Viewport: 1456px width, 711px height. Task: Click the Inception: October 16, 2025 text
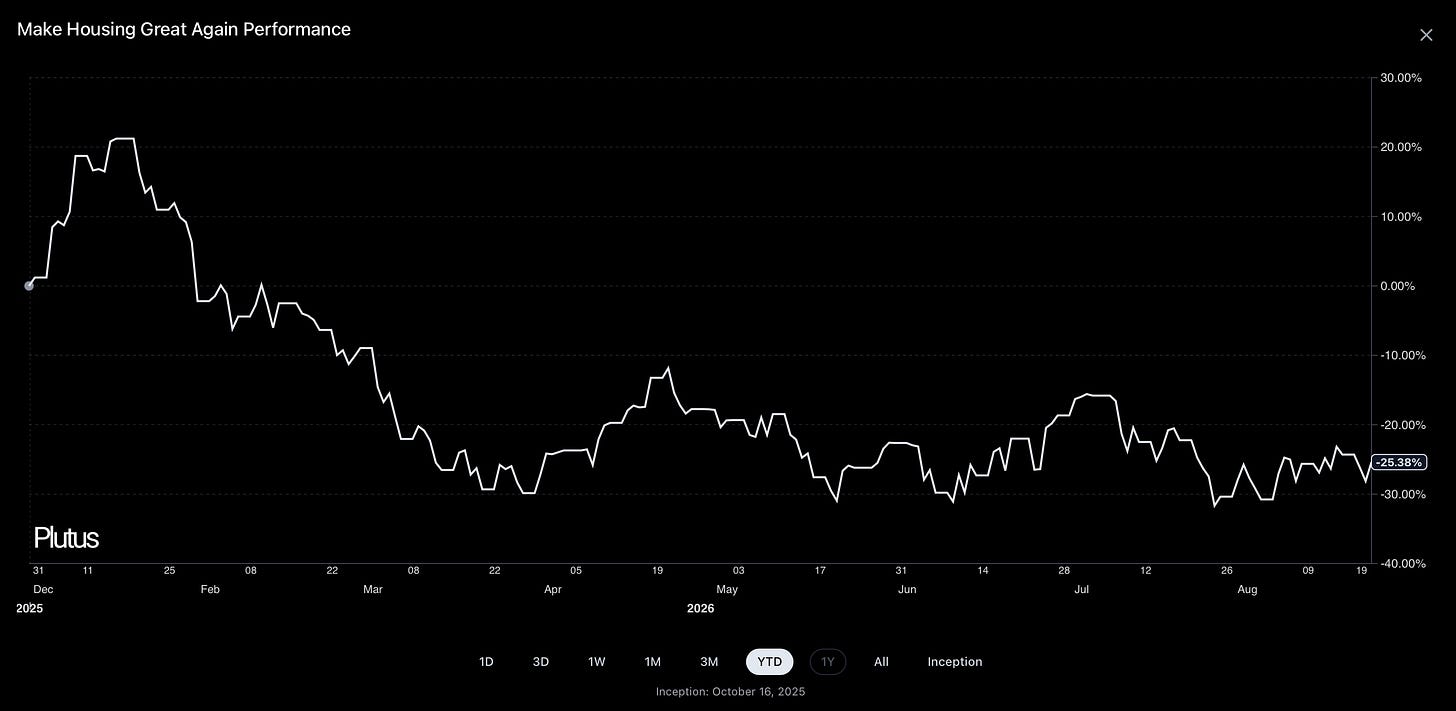[730, 692]
